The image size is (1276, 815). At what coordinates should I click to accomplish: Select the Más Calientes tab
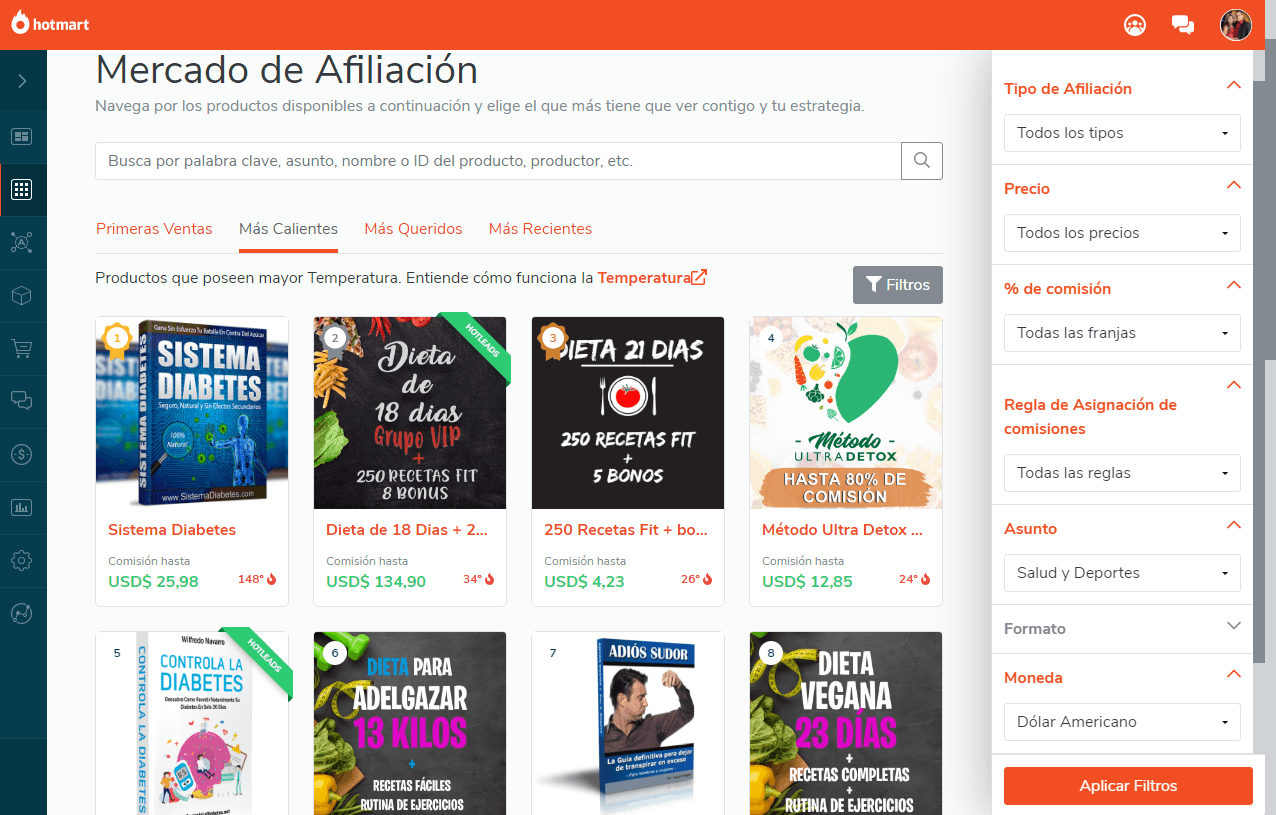coord(288,229)
